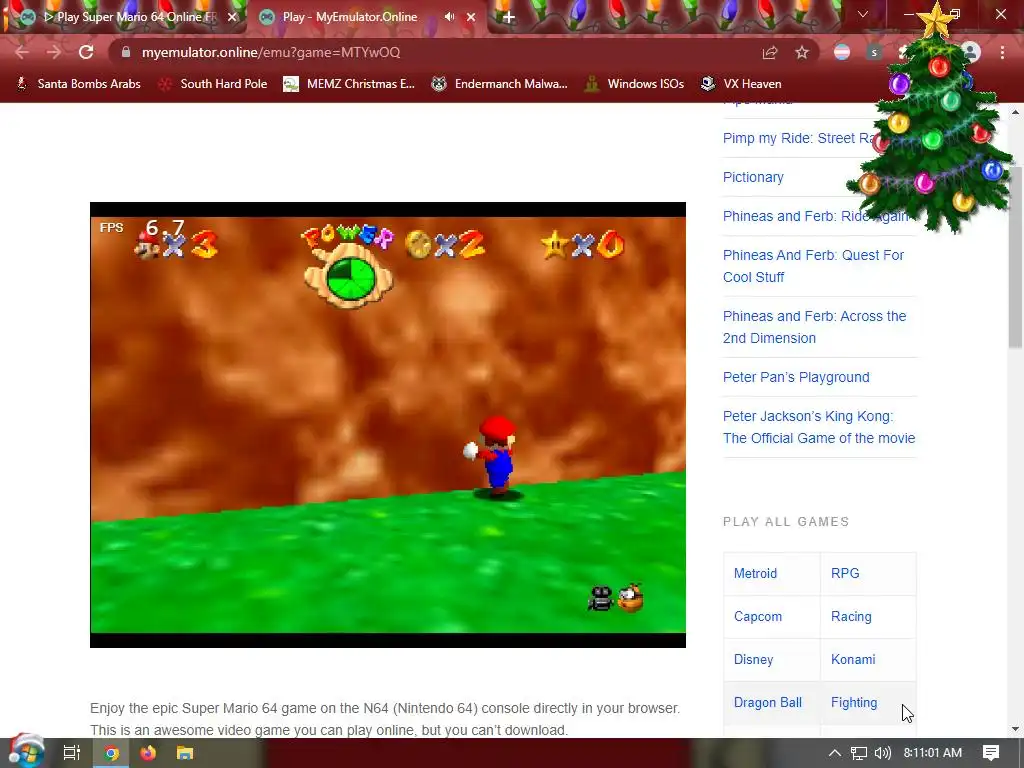Open Endermanch Malware bookmark

(x=500, y=84)
